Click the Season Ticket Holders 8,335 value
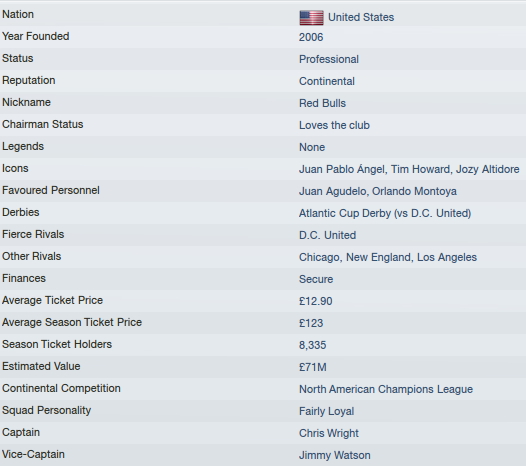 click(312, 345)
